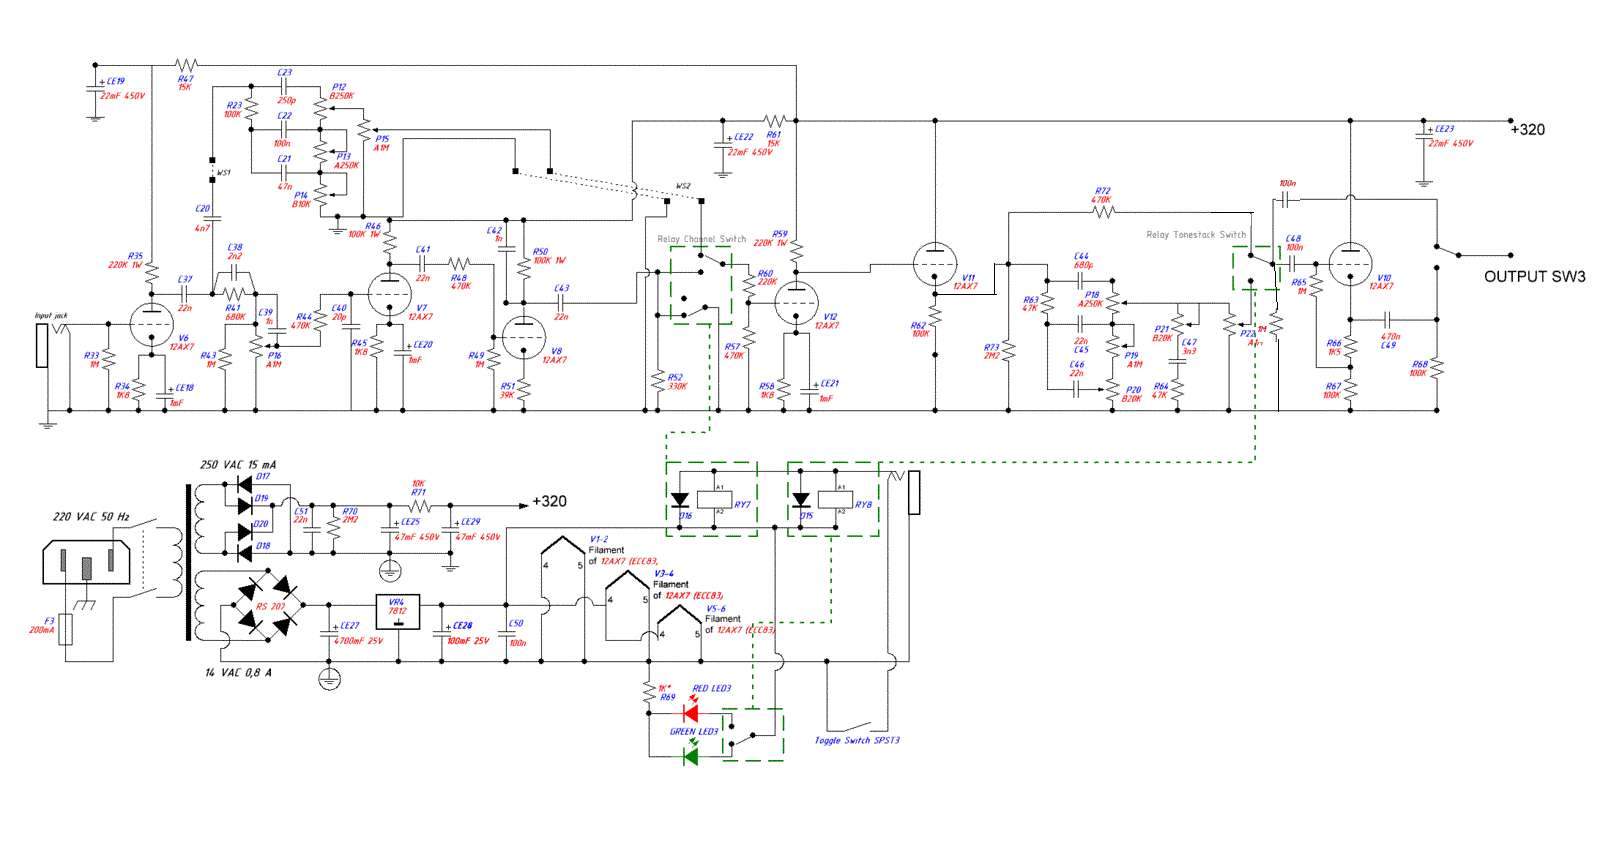Select the V7 12AX7 triode symbol
Image resolution: width=1600 pixels, height=864 pixels.
(x=388, y=294)
